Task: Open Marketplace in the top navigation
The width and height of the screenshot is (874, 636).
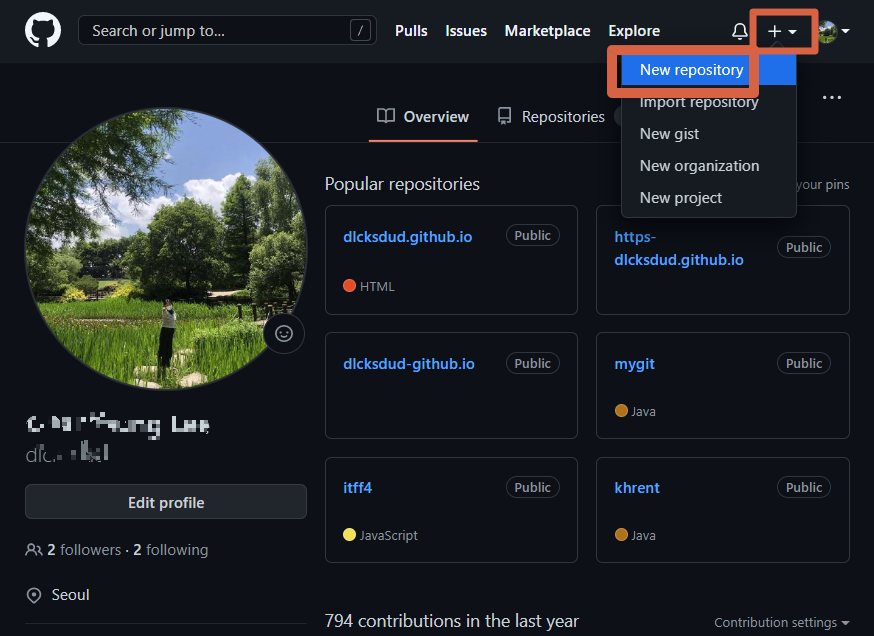Action: (x=547, y=31)
